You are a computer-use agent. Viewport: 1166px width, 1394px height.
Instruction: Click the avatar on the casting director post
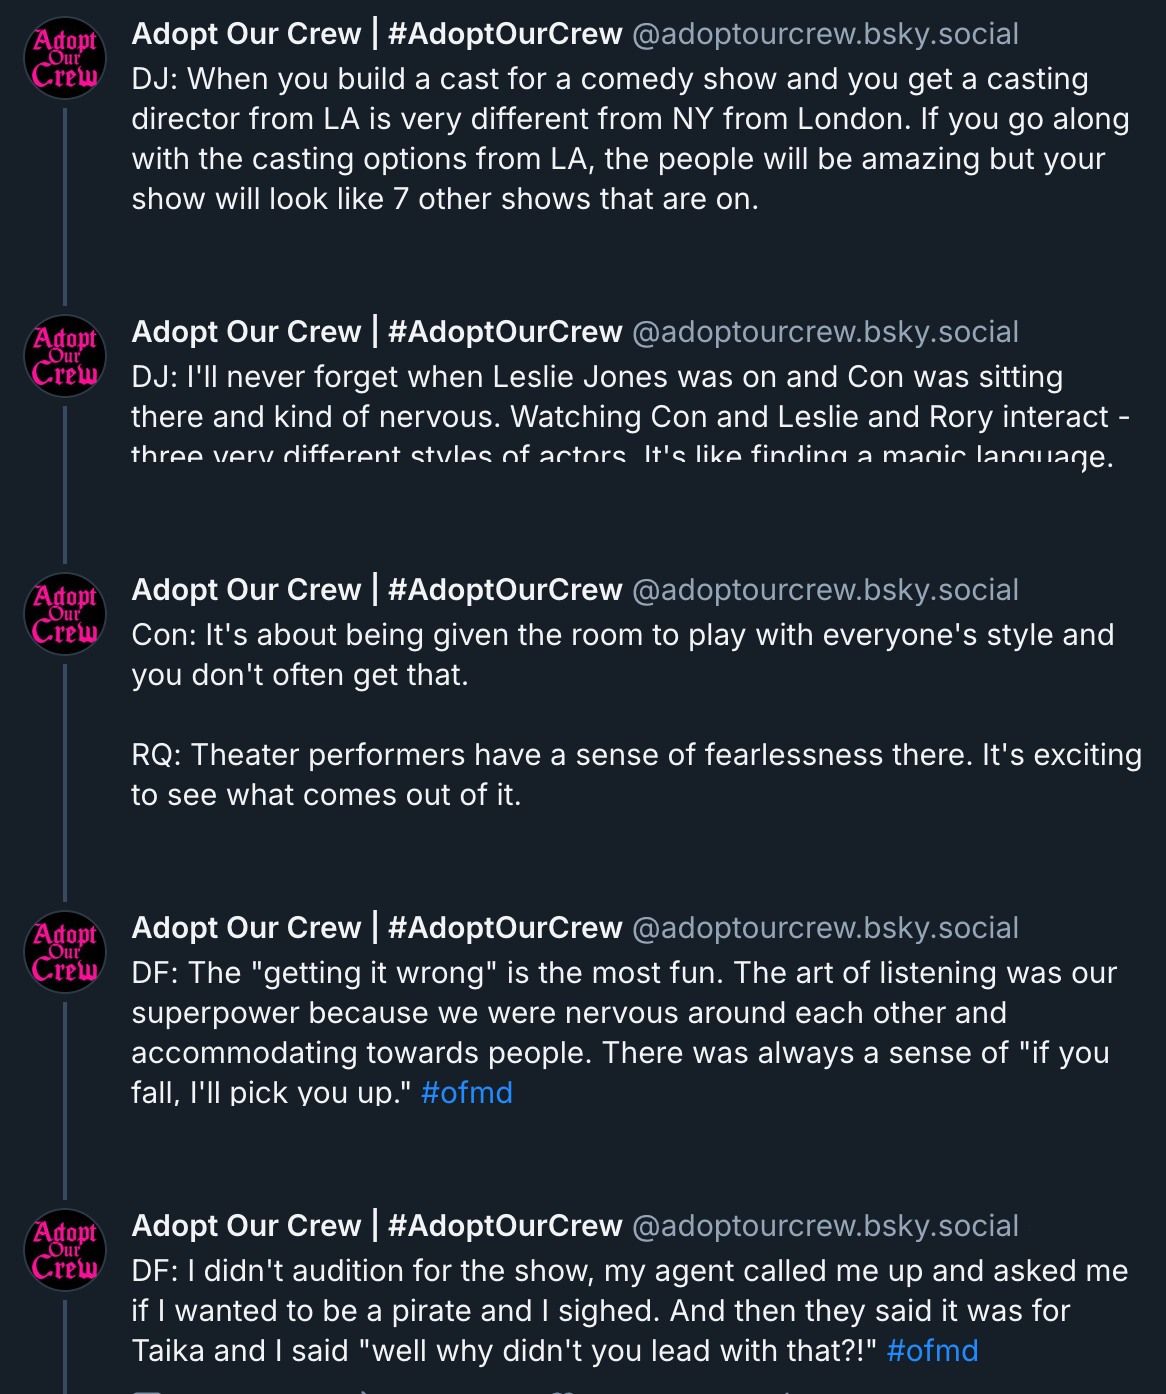point(65,58)
